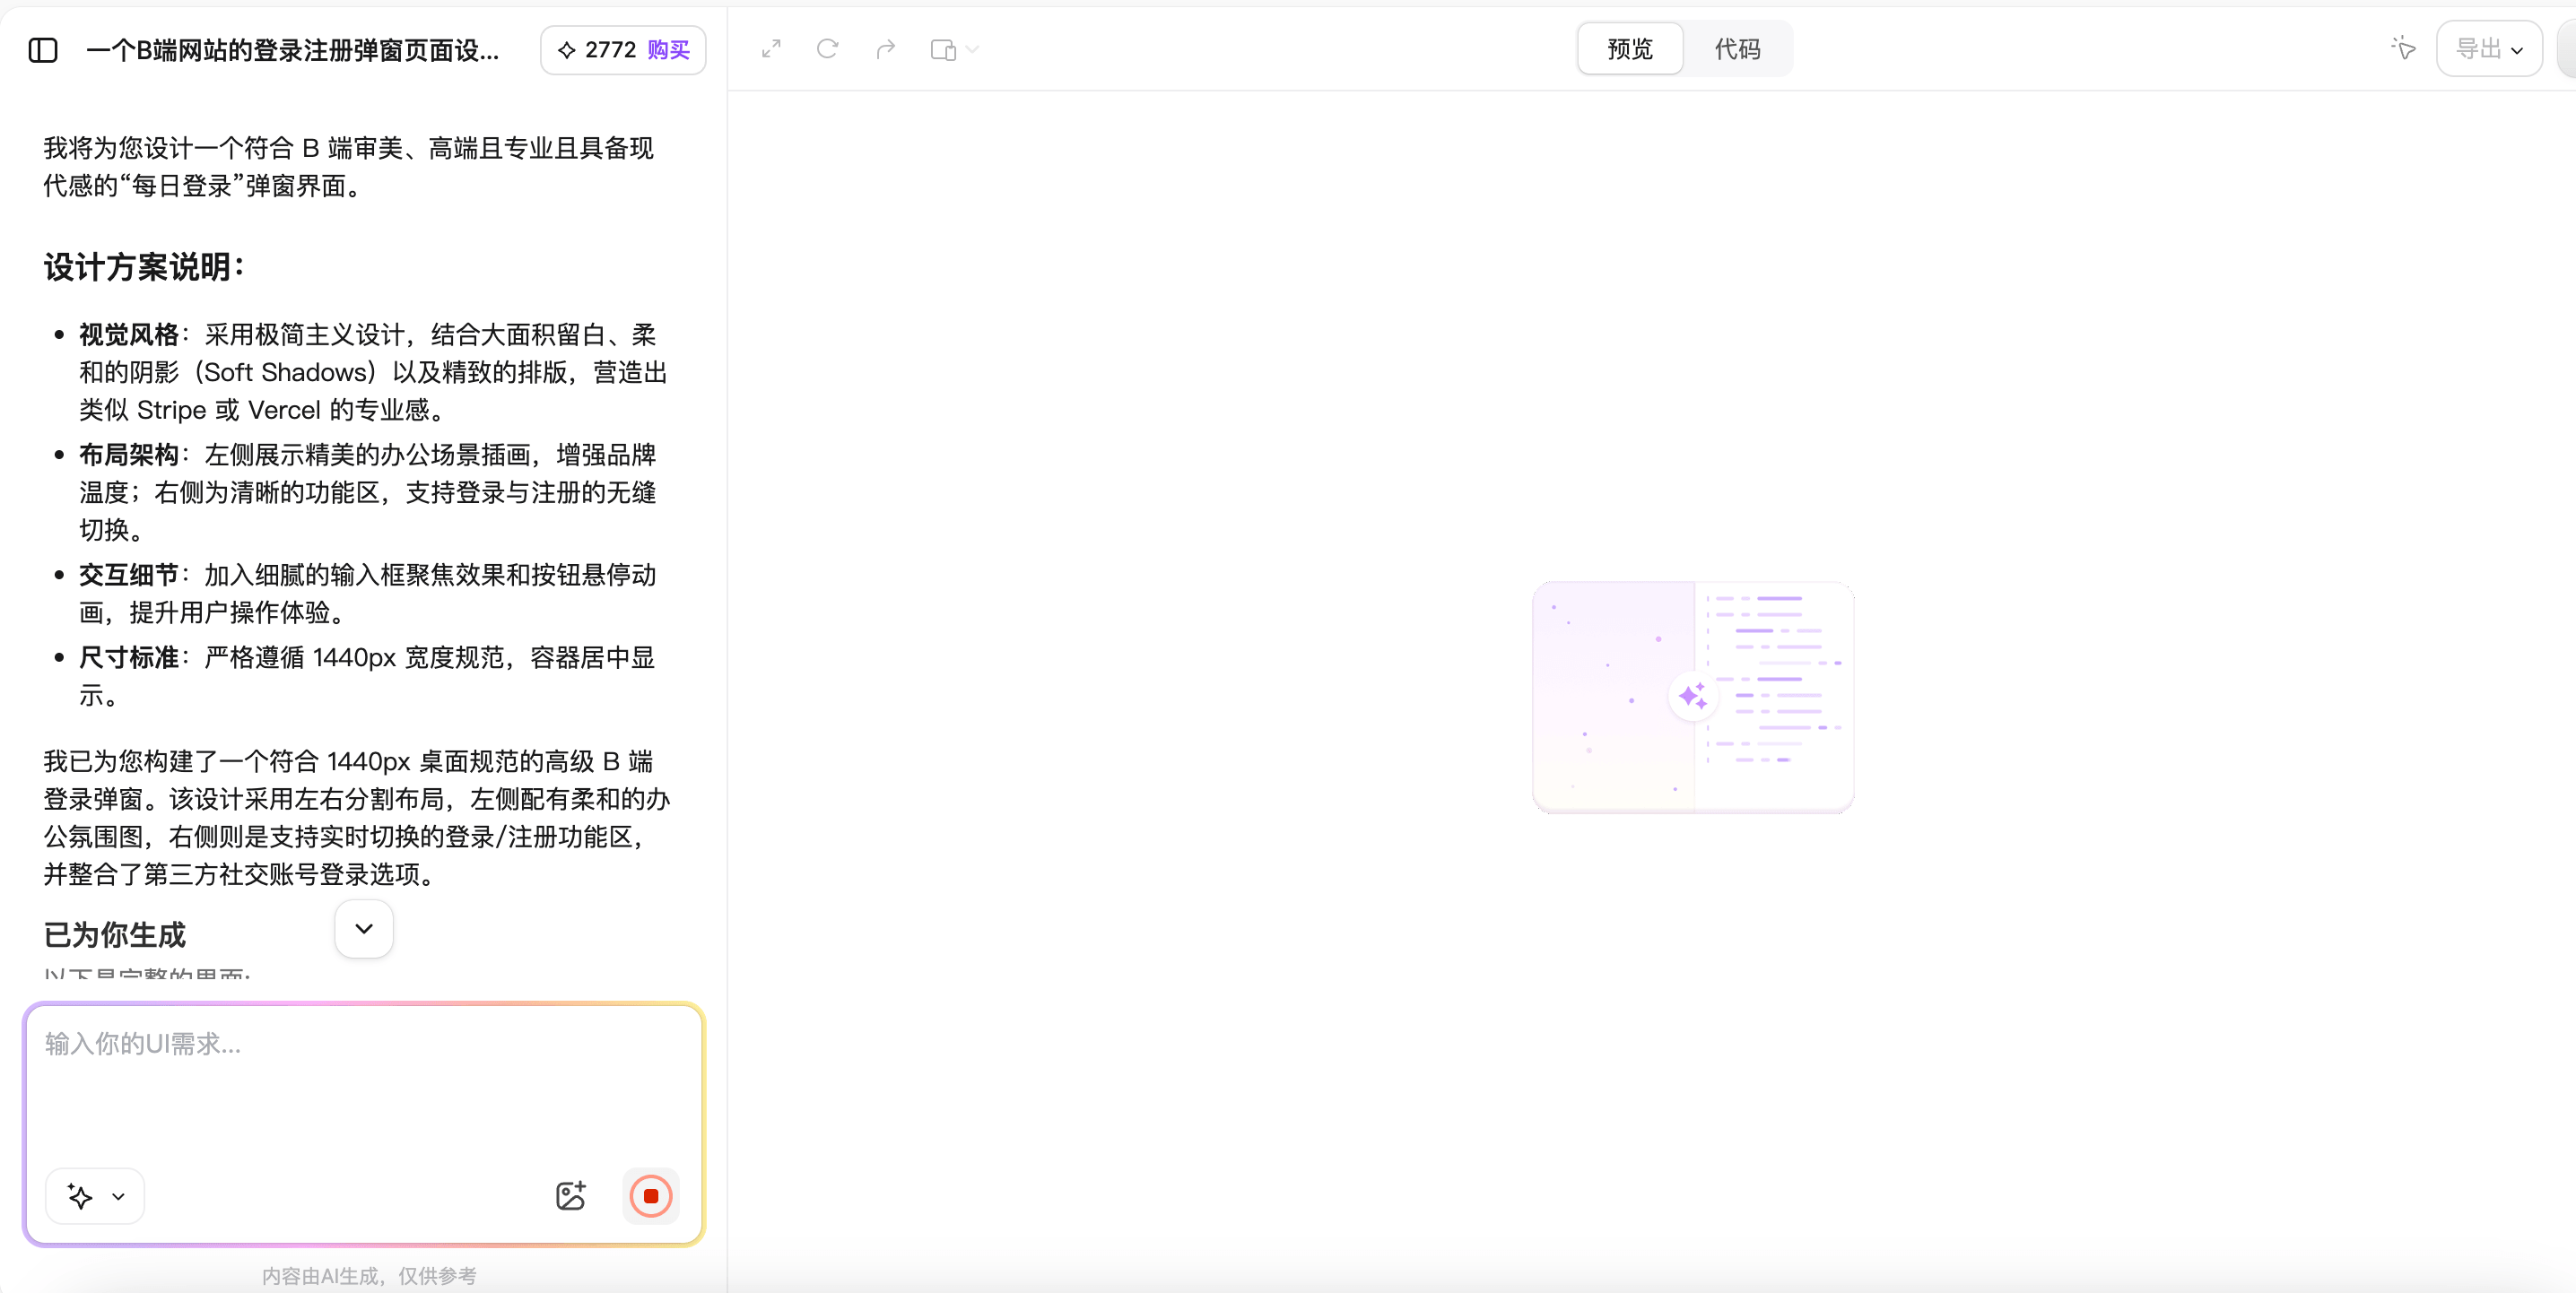Click the 2772 credits counter
The height and width of the screenshot is (1293, 2576).
(x=611, y=49)
